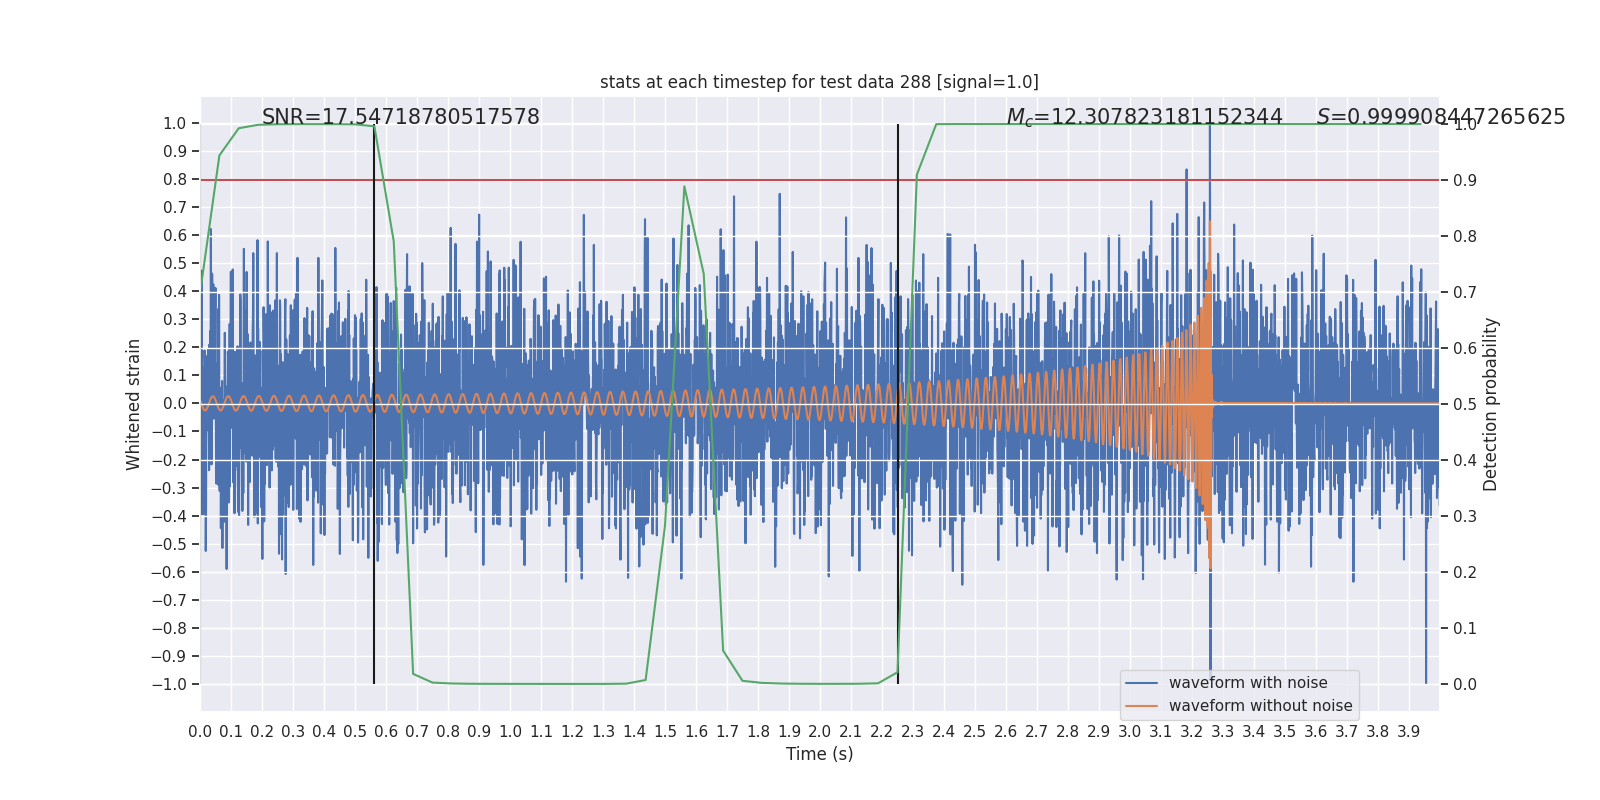Image resolution: width=1600 pixels, height=800 pixels.
Task: Click the green probability peak near 1.55 s
Action: tap(684, 187)
